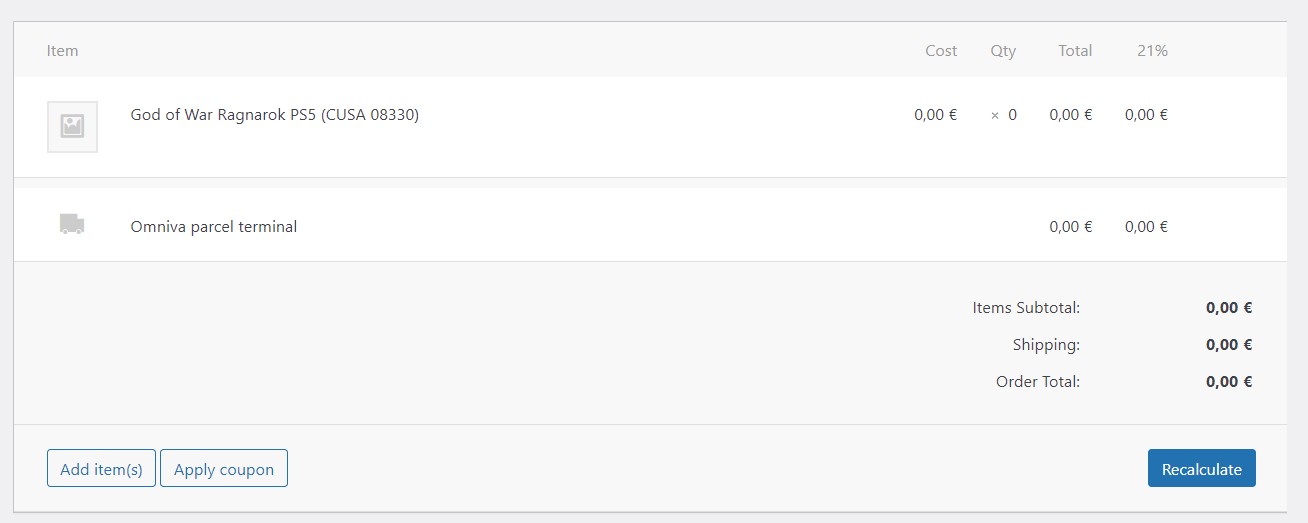Viewport: 1308px width, 523px height.
Task: Select the Omniva parcel terminal shipping row
Action: 650,226
